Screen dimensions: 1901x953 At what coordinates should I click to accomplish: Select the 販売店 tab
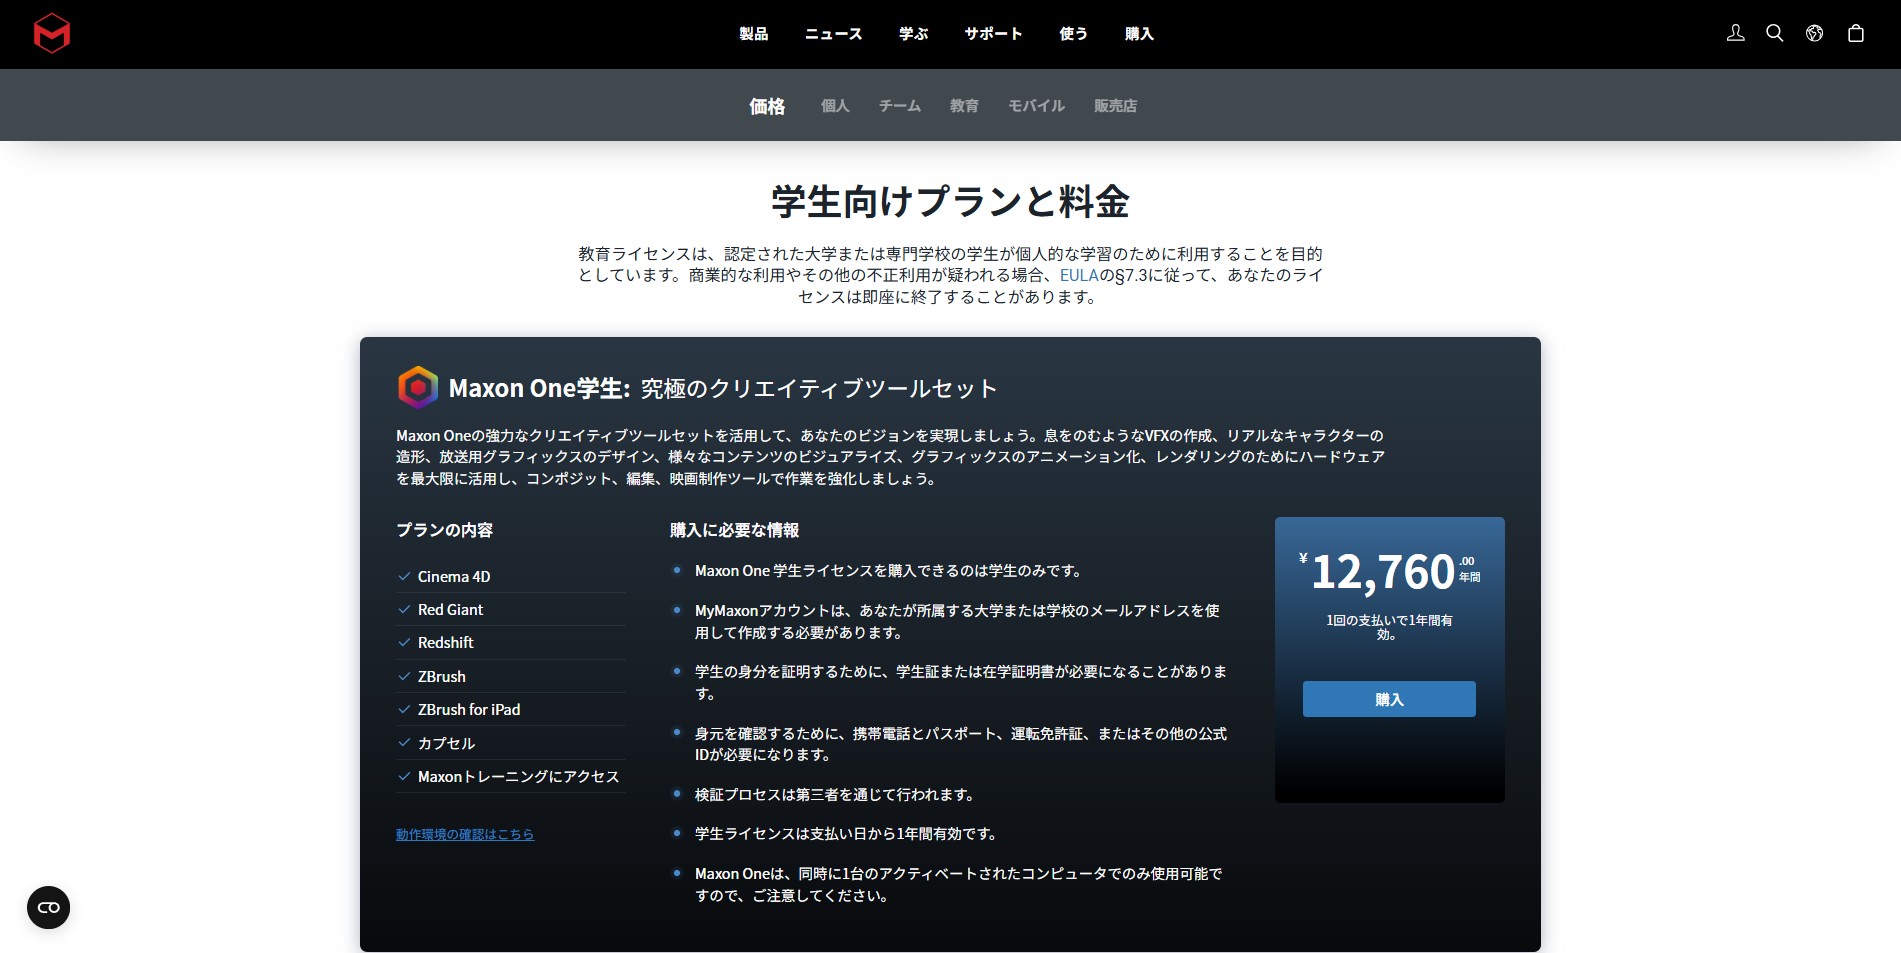point(1115,105)
